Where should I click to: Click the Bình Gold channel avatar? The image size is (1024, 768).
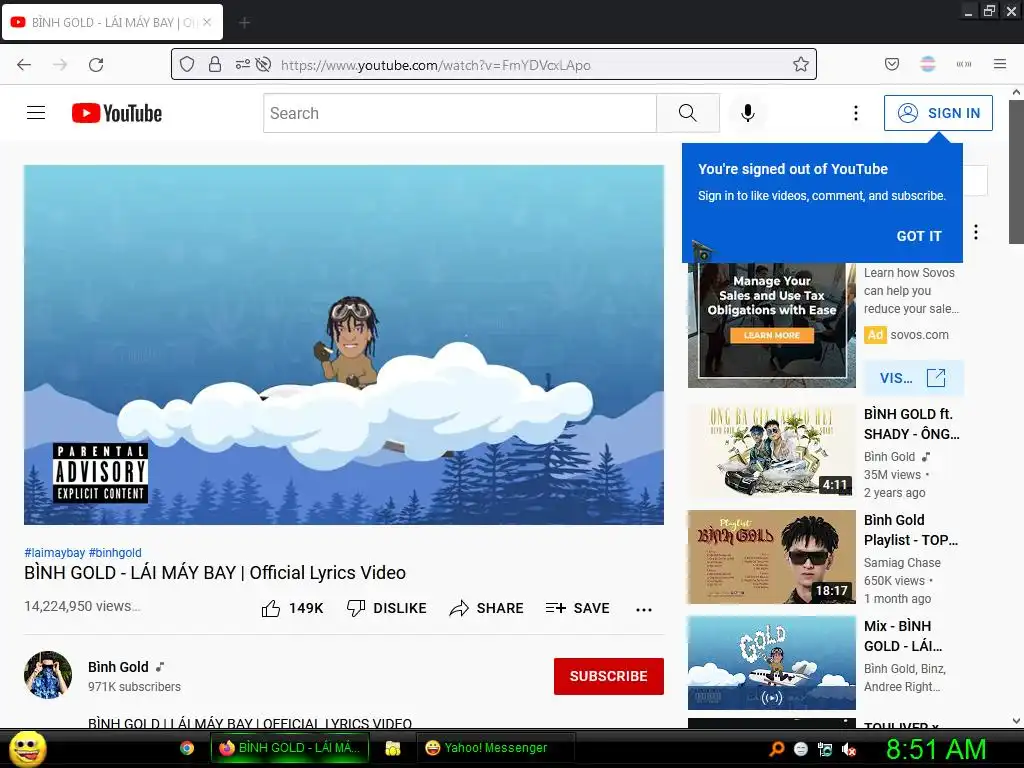pos(48,675)
